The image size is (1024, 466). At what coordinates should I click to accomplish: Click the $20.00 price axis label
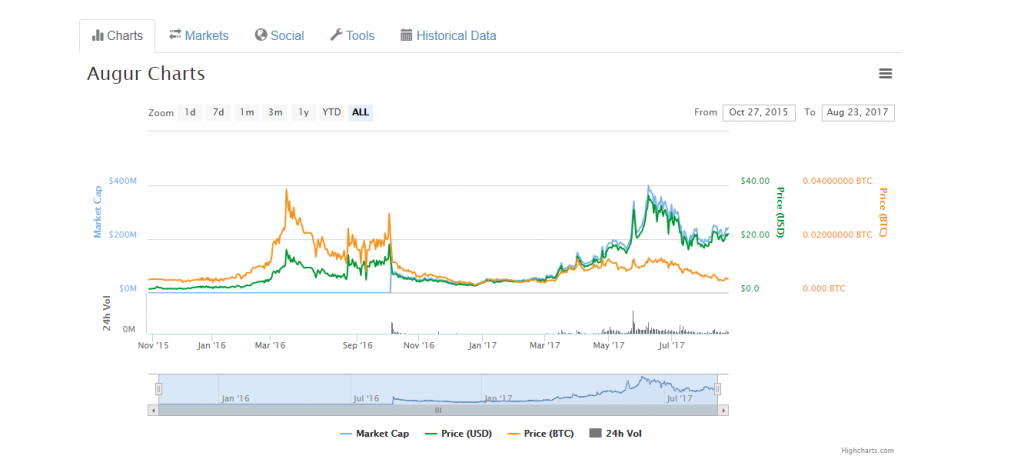tap(755, 234)
